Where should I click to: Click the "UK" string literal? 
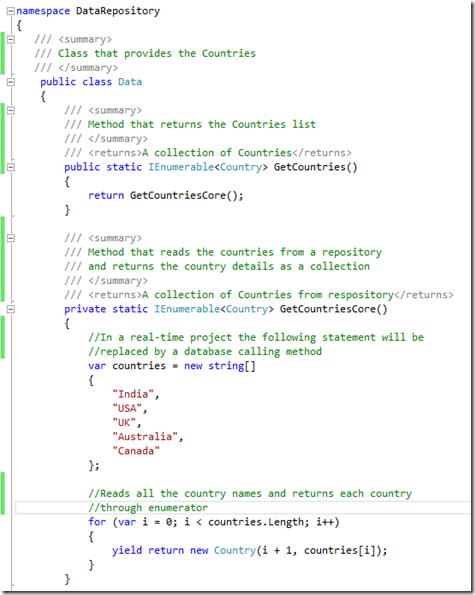124,423
